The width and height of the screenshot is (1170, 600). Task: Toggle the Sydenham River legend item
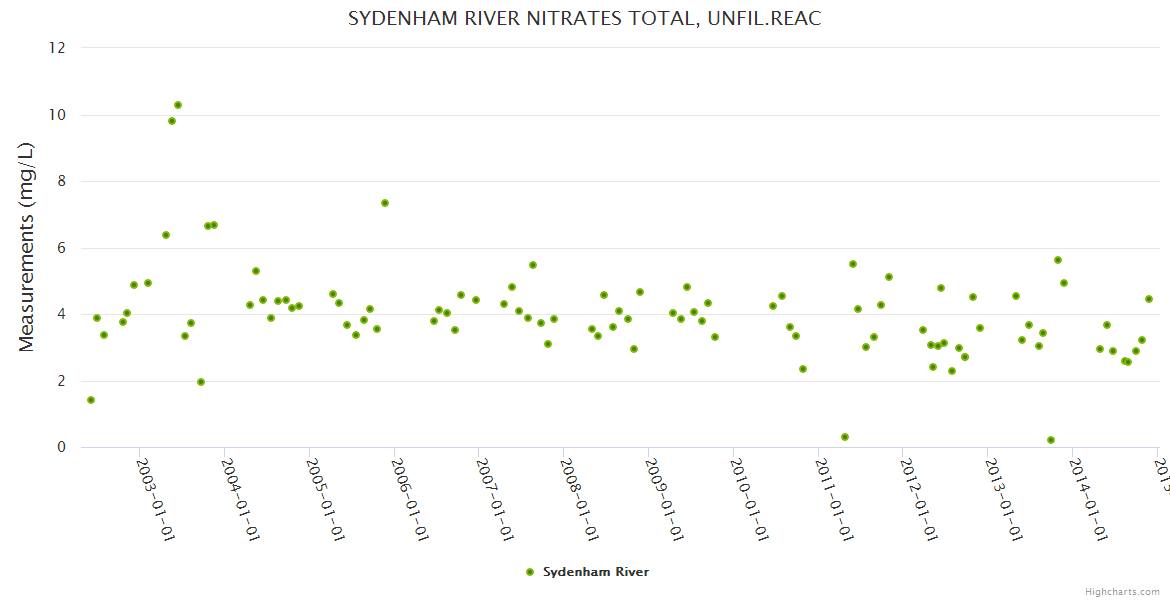coord(595,572)
